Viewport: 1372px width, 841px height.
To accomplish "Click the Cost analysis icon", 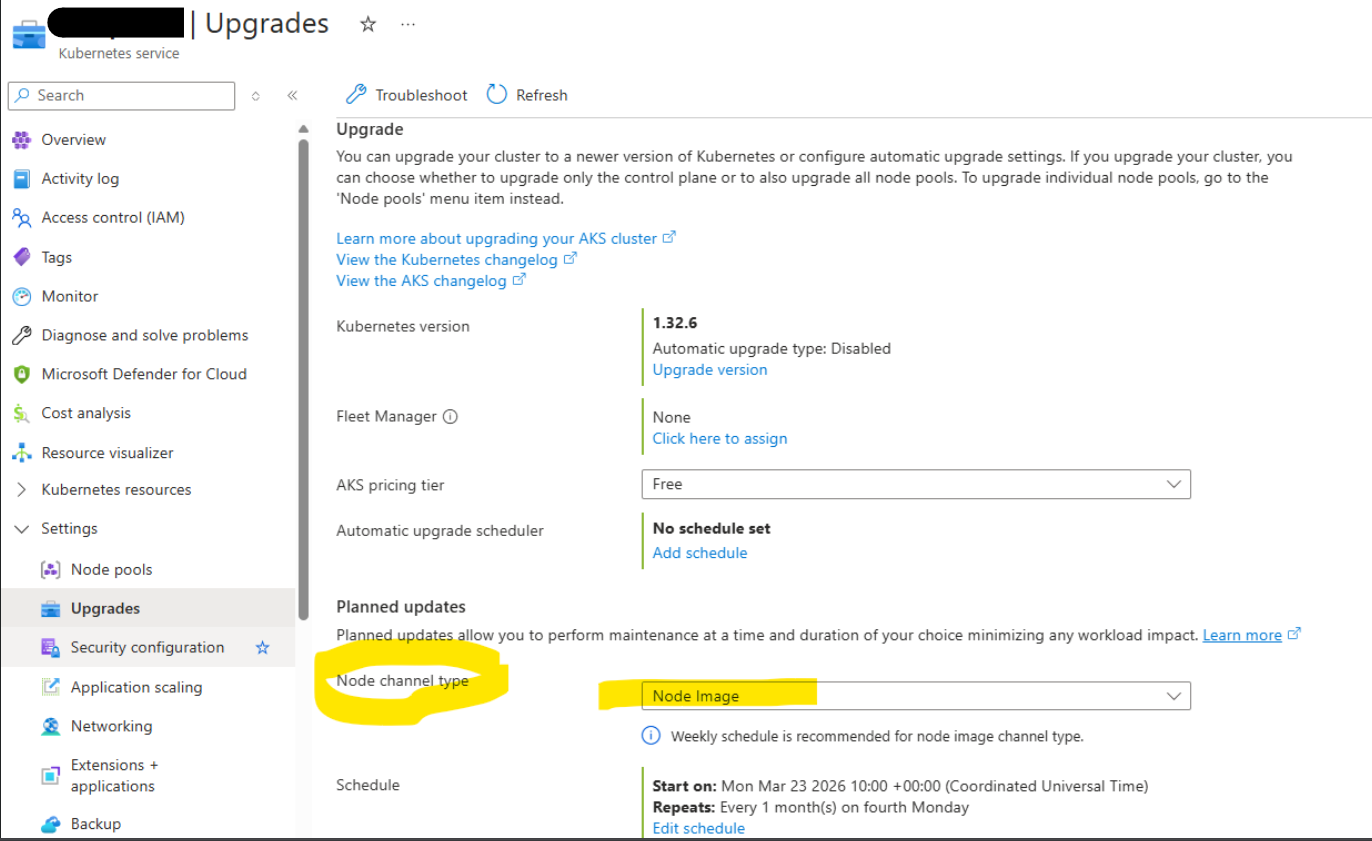I will [x=22, y=413].
